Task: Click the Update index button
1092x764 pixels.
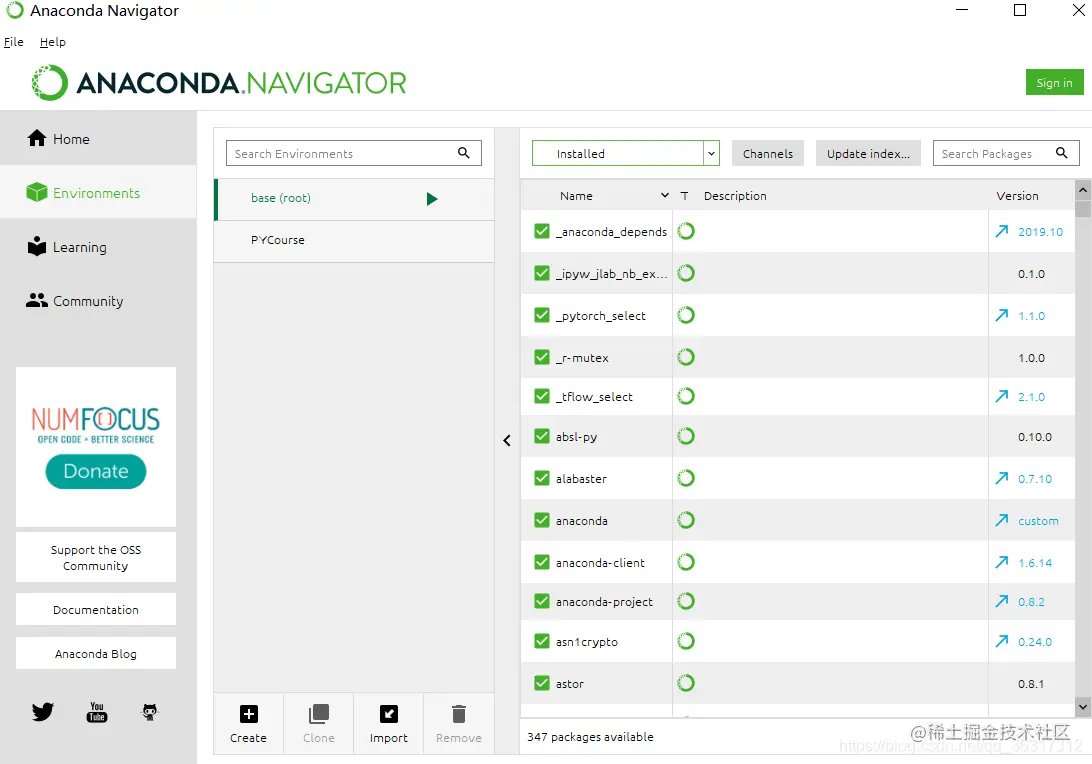Action: coord(868,153)
